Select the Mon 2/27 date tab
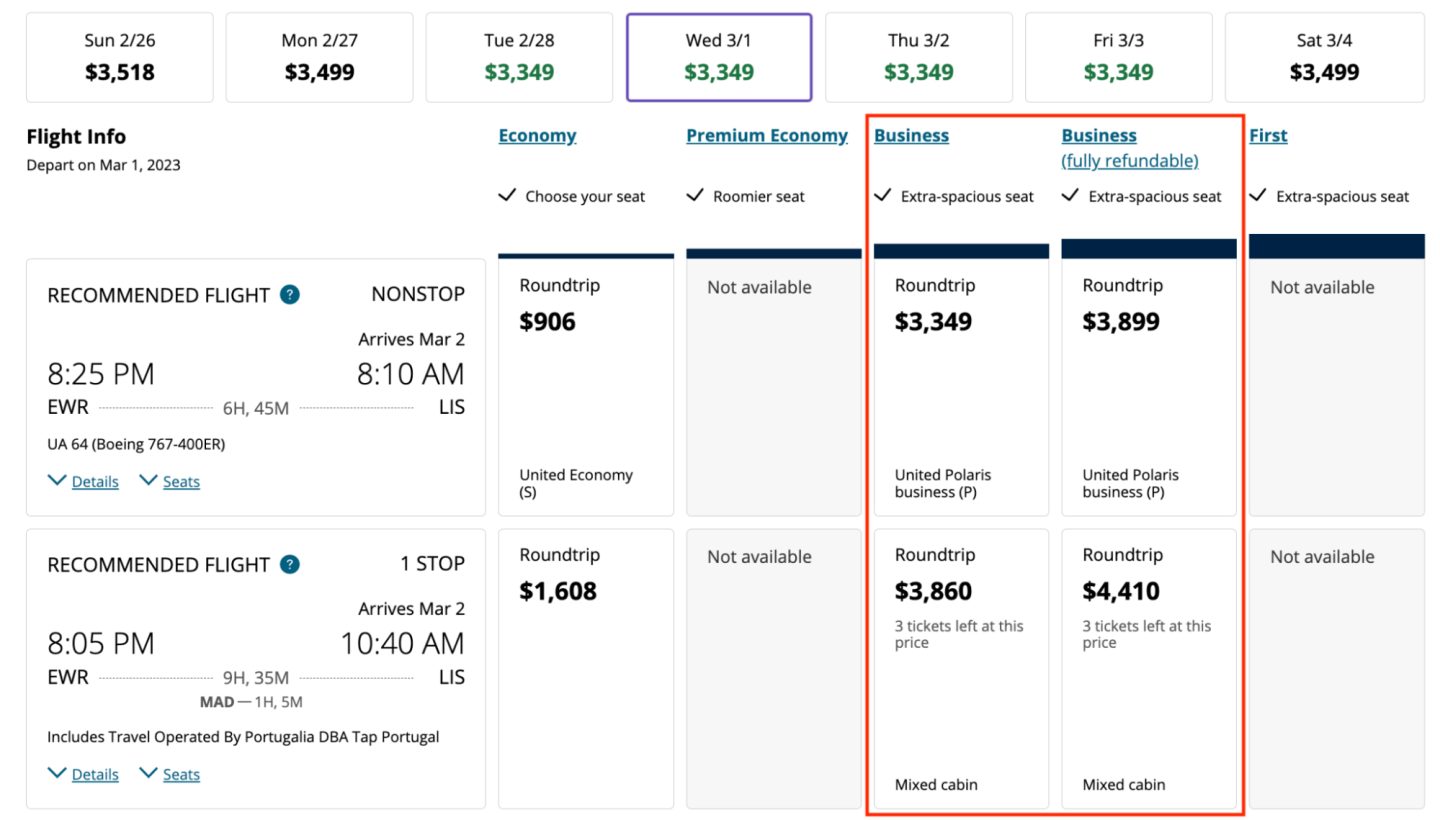The image size is (1440, 820). click(x=319, y=58)
